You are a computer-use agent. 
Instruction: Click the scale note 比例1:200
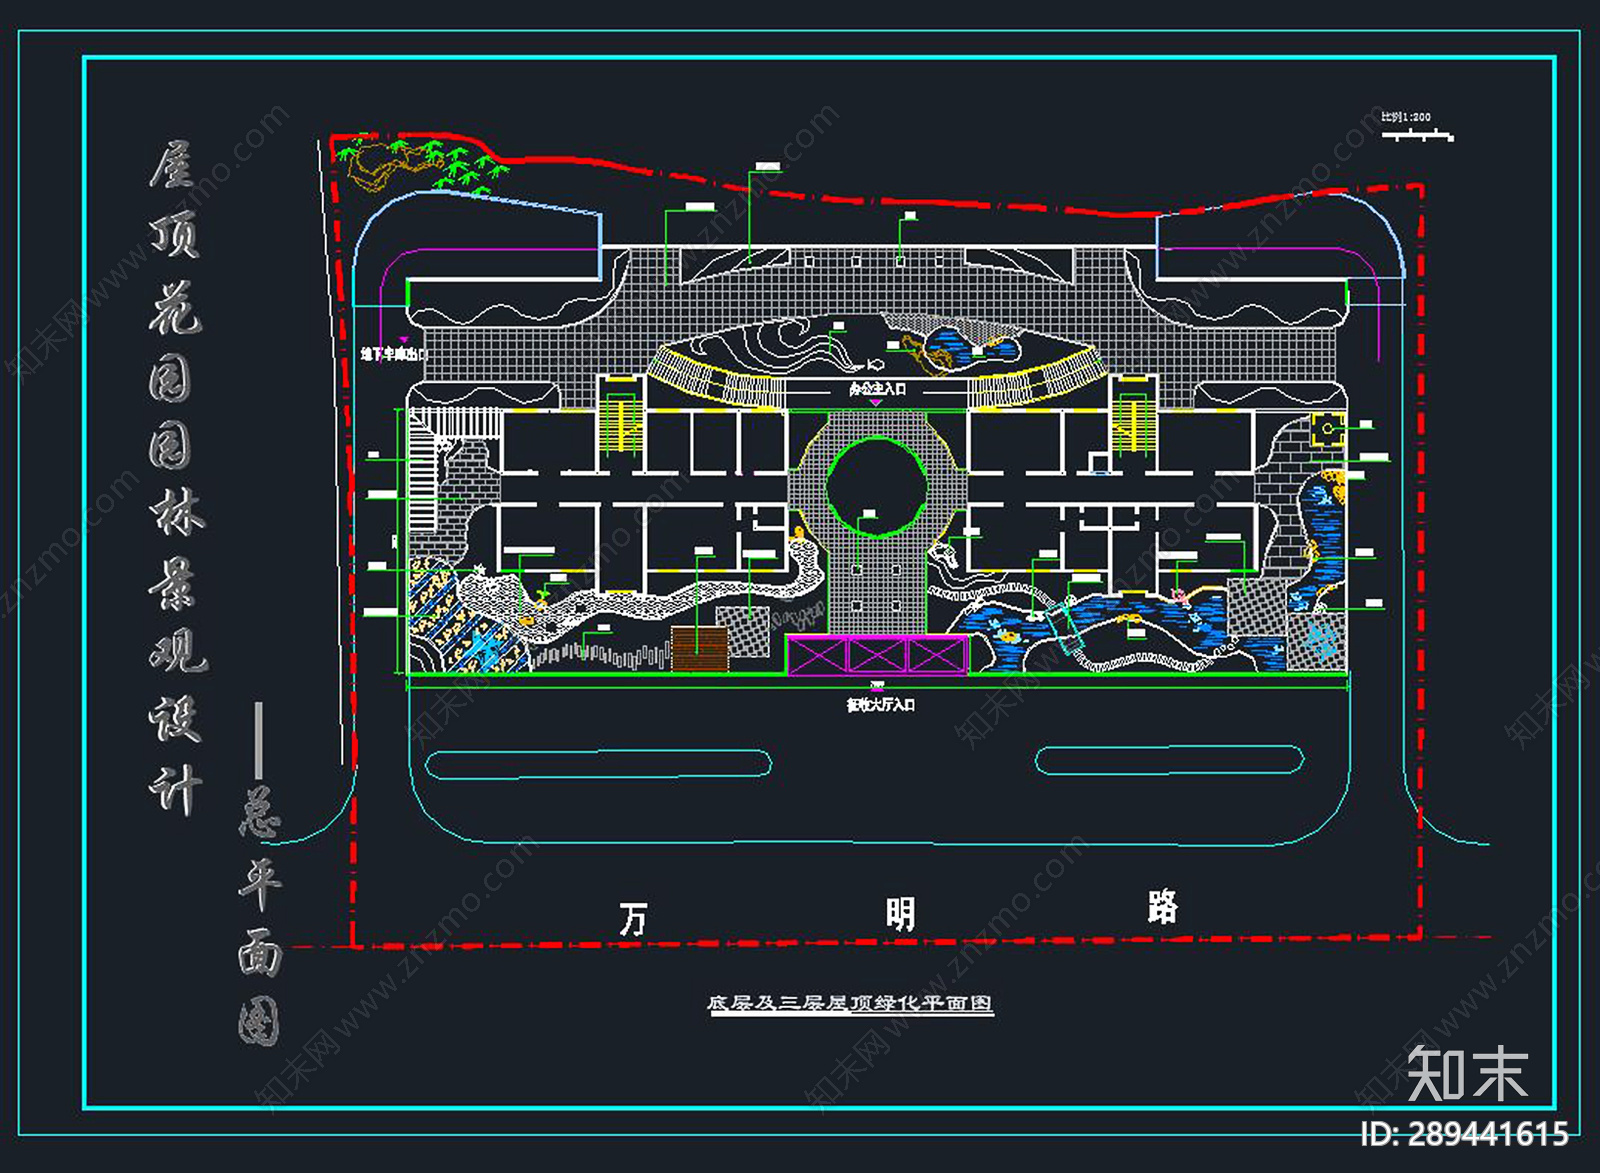(1405, 117)
